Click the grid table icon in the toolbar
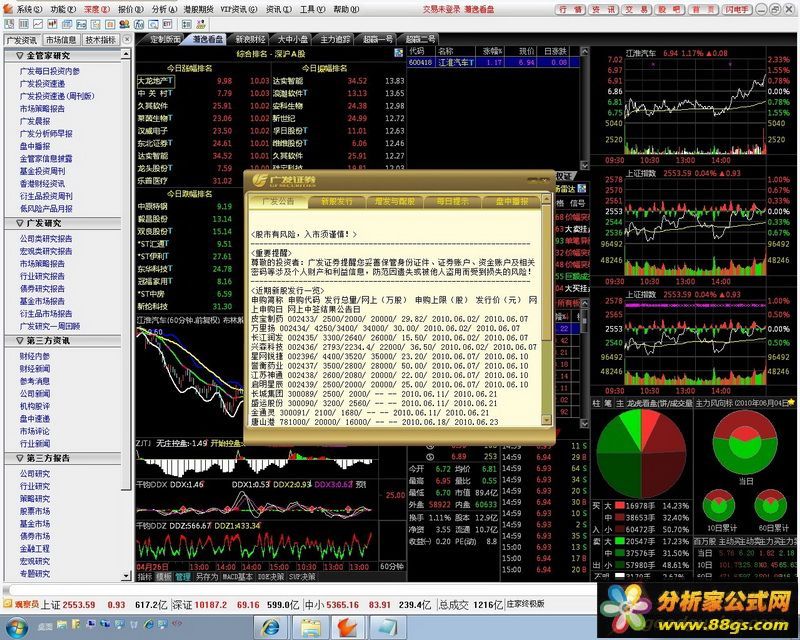800x640 pixels. tap(23, 24)
